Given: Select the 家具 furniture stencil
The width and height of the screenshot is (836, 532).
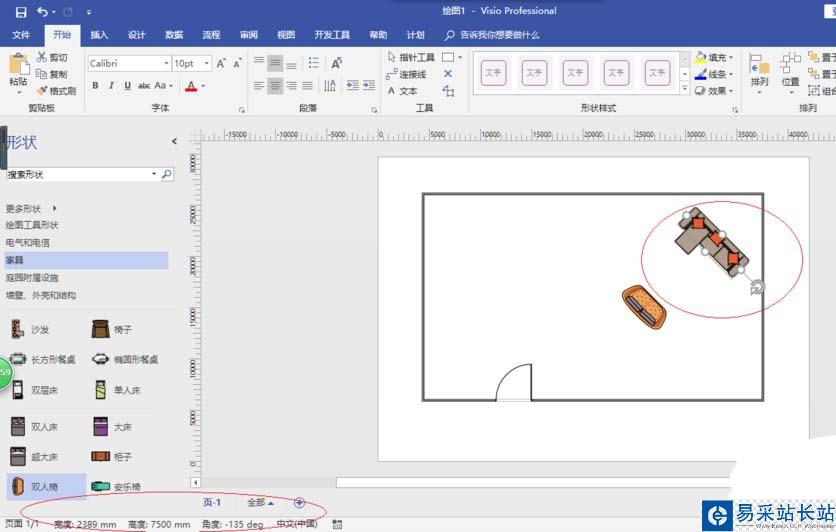Looking at the screenshot, I should point(86,260).
